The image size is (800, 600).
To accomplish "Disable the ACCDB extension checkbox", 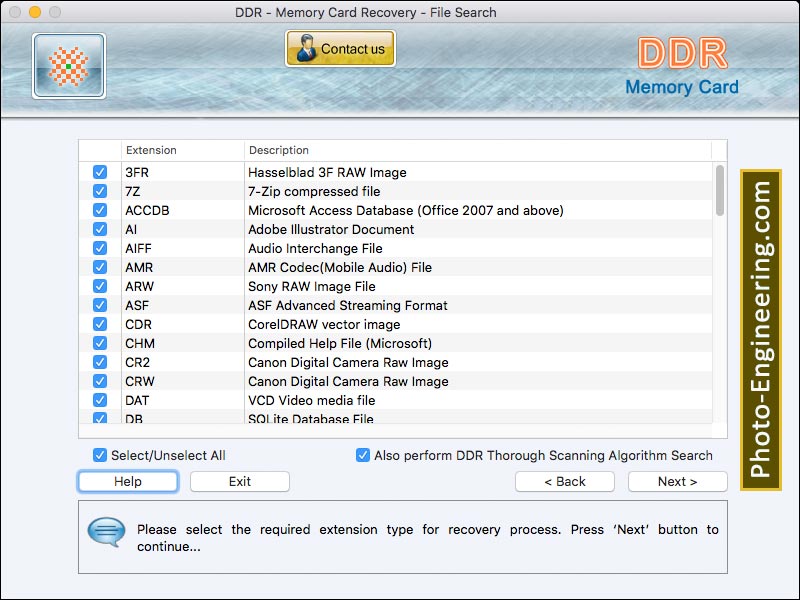I will point(99,210).
